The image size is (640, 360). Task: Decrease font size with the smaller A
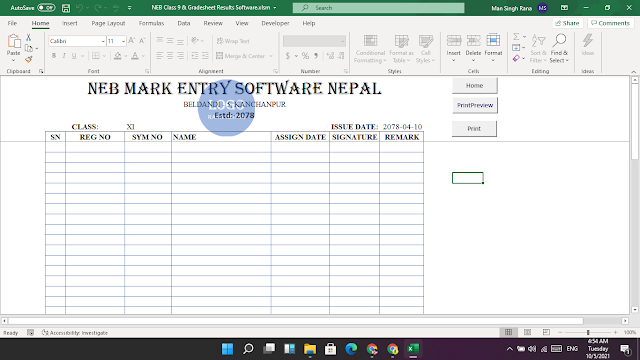142,41
